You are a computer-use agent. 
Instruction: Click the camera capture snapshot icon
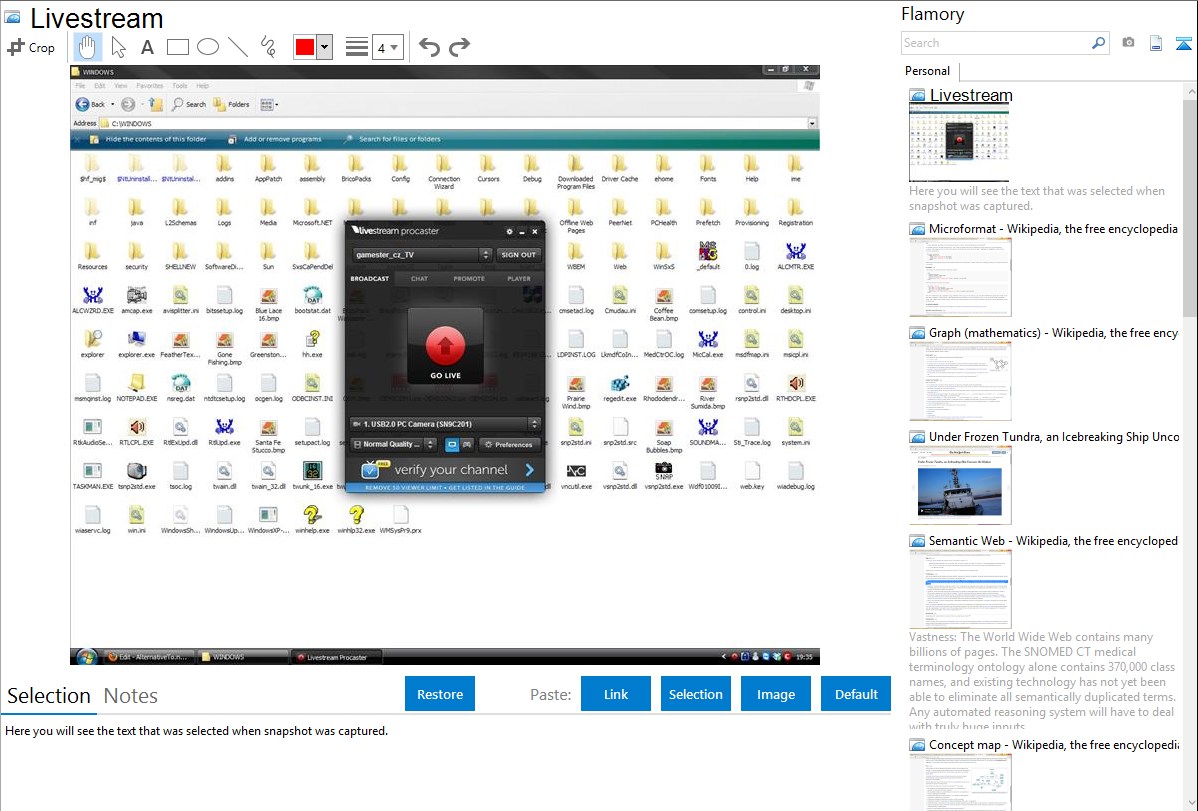pos(1128,43)
